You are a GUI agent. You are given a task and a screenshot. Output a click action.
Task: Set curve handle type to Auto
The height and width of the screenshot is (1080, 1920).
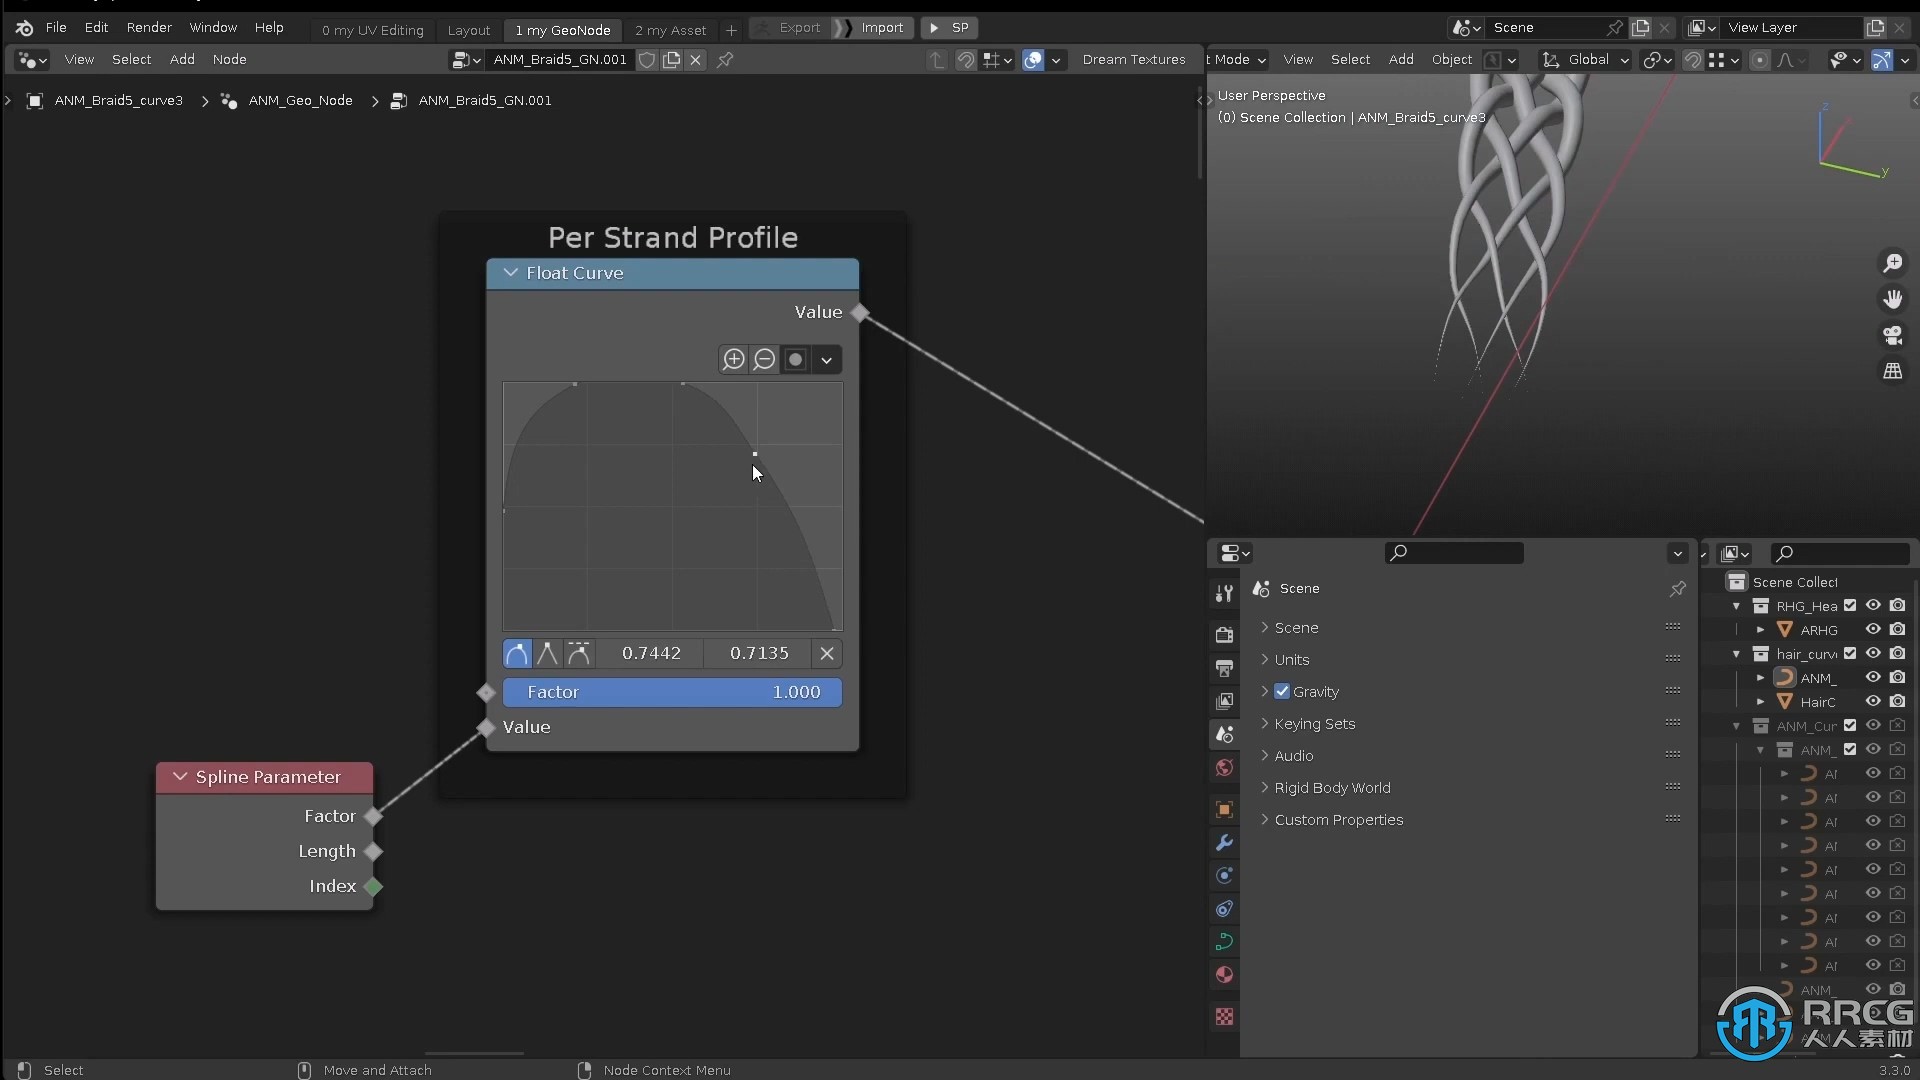517,653
